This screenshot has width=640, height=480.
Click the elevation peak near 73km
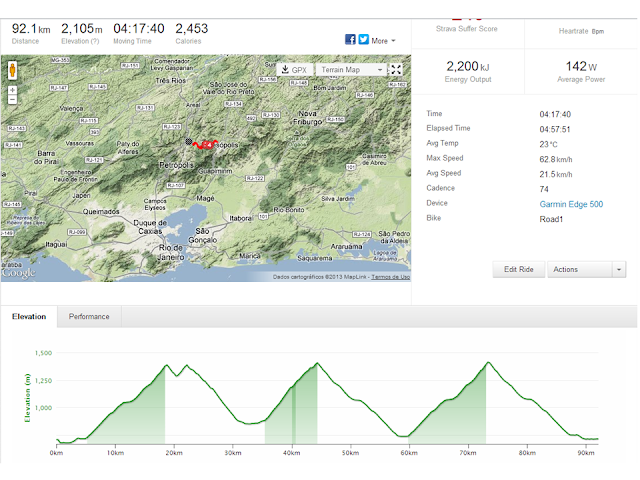point(488,362)
